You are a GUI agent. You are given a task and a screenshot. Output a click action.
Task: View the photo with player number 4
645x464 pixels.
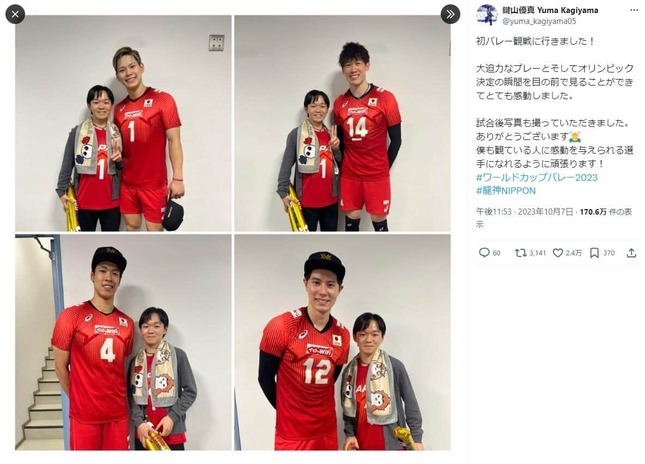pyautogui.click(x=123, y=342)
